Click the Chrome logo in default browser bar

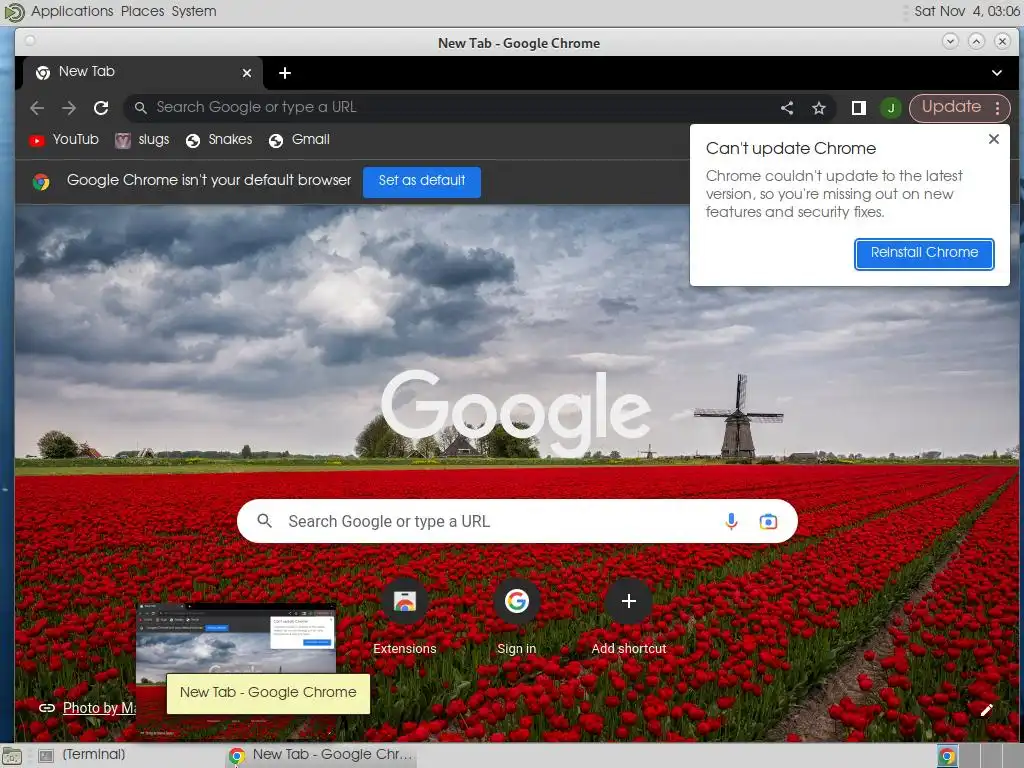(41, 182)
